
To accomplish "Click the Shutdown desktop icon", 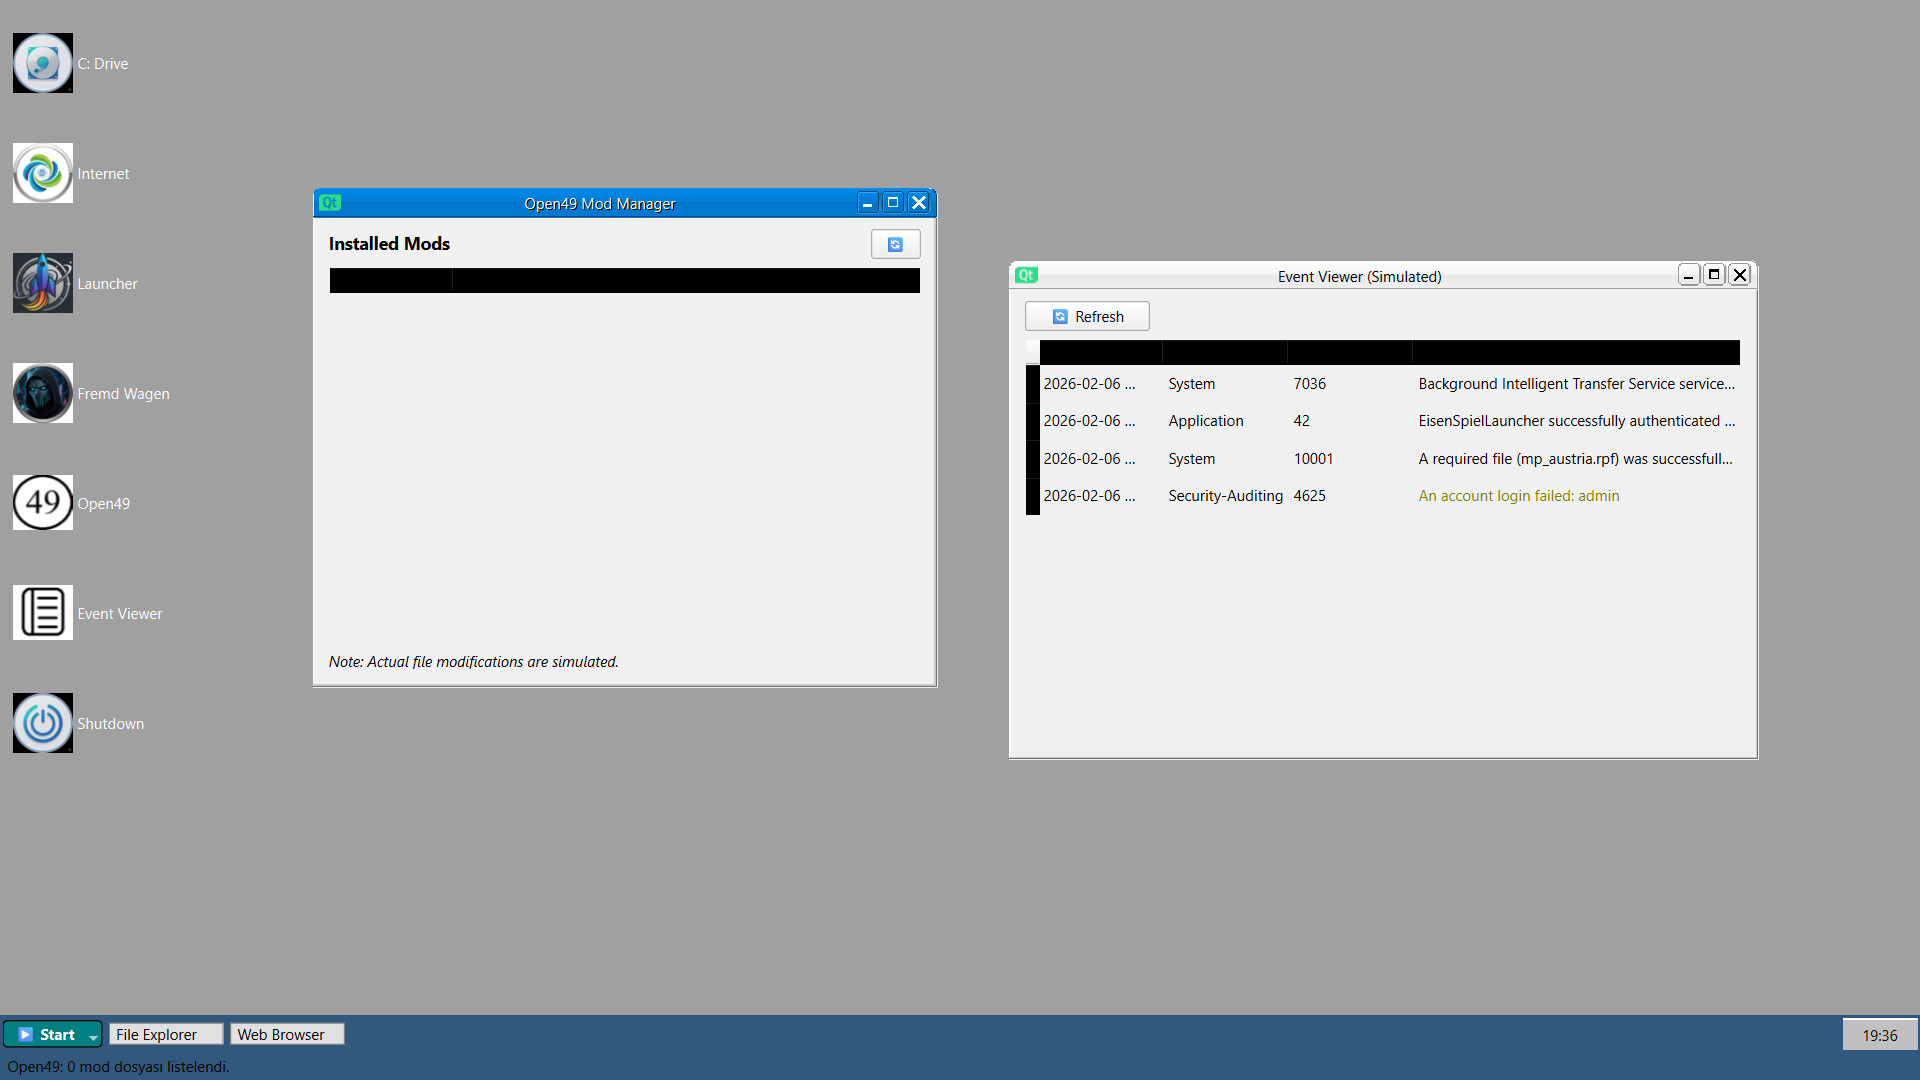I will tap(42, 722).
